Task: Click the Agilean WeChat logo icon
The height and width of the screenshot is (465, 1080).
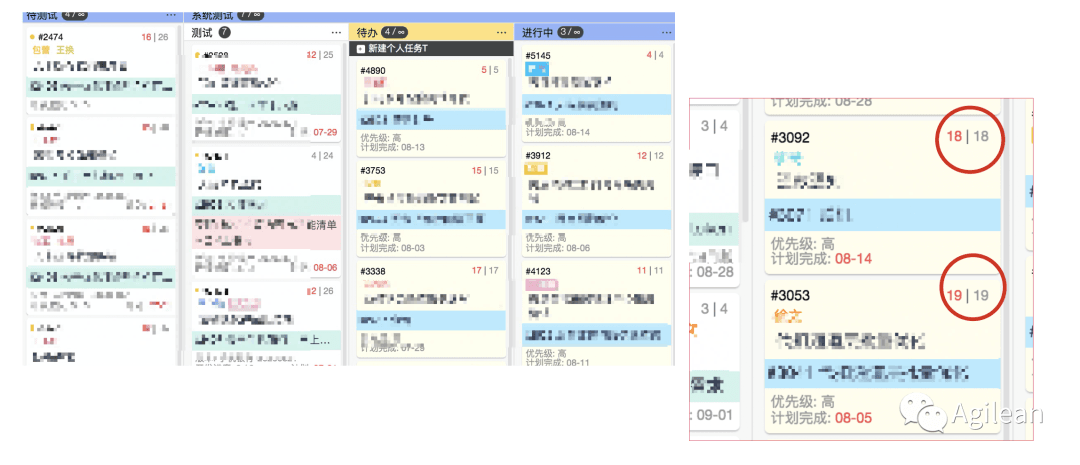Action: tap(924, 412)
